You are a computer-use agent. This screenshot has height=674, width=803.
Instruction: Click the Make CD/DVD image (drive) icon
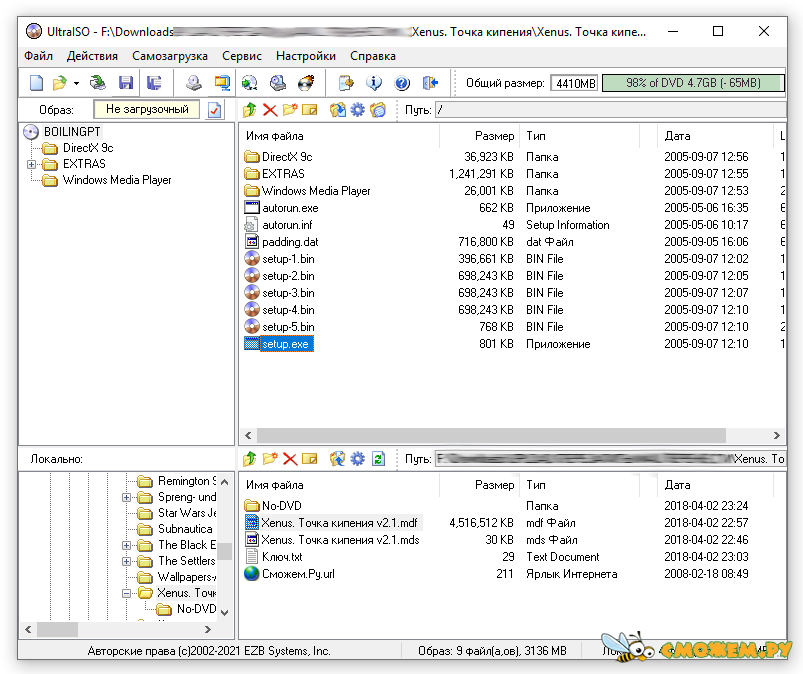(194, 82)
